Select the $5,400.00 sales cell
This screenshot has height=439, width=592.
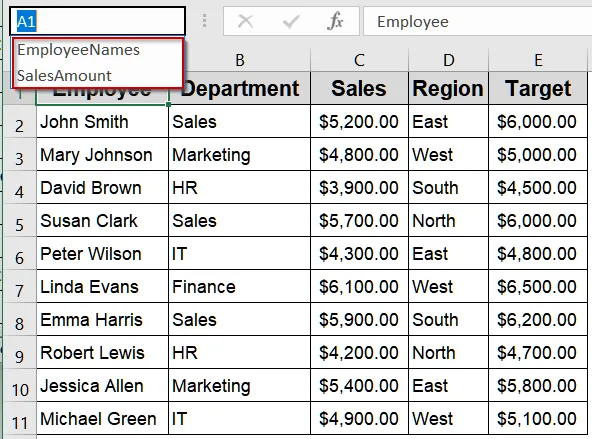pyautogui.click(x=359, y=386)
